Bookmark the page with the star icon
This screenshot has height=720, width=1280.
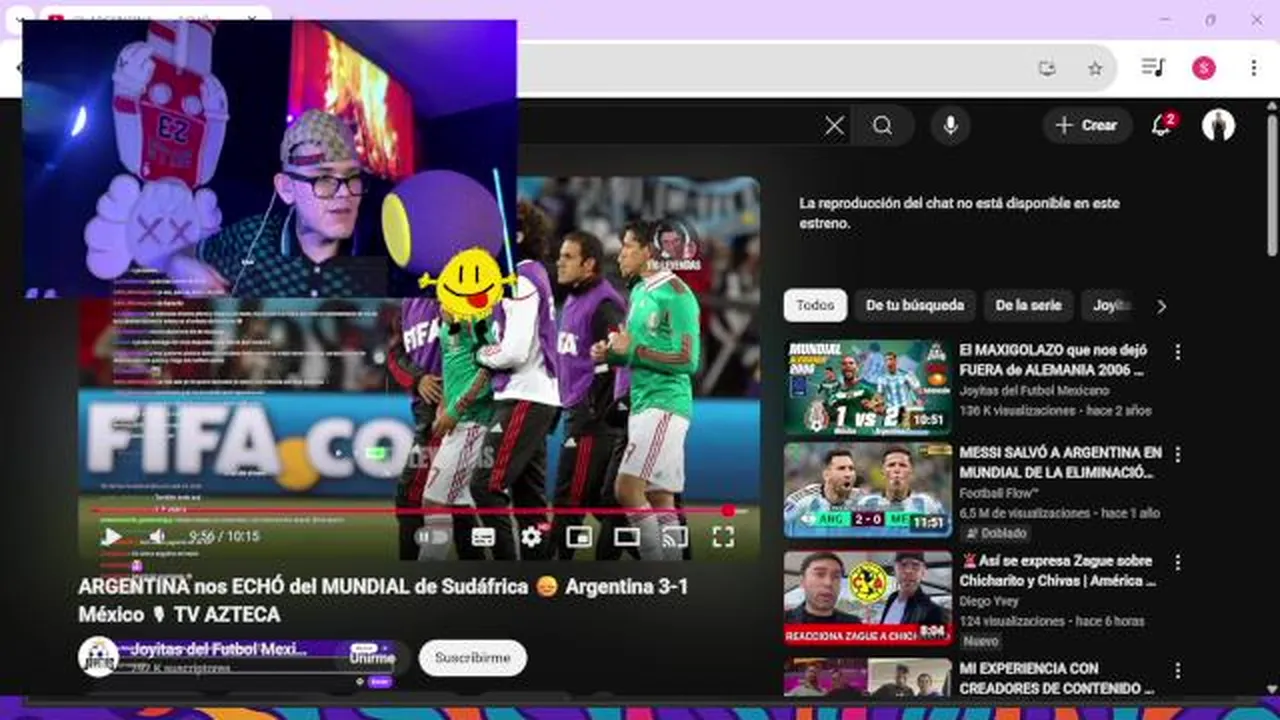pos(1095,68)
